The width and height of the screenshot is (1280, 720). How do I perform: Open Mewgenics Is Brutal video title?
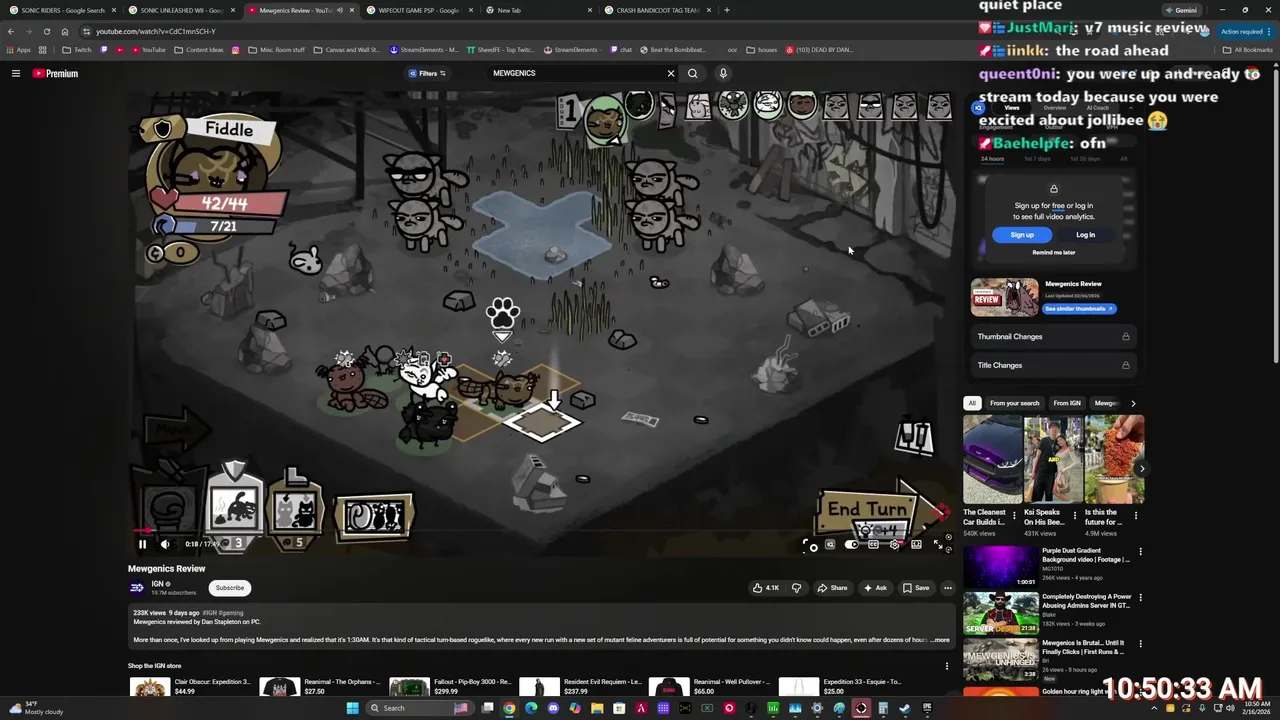tap(1083, 647)
